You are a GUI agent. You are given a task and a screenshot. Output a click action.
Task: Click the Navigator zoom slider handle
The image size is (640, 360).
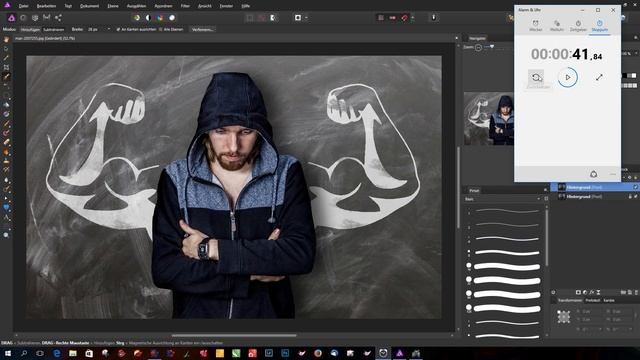coord(492,47)
